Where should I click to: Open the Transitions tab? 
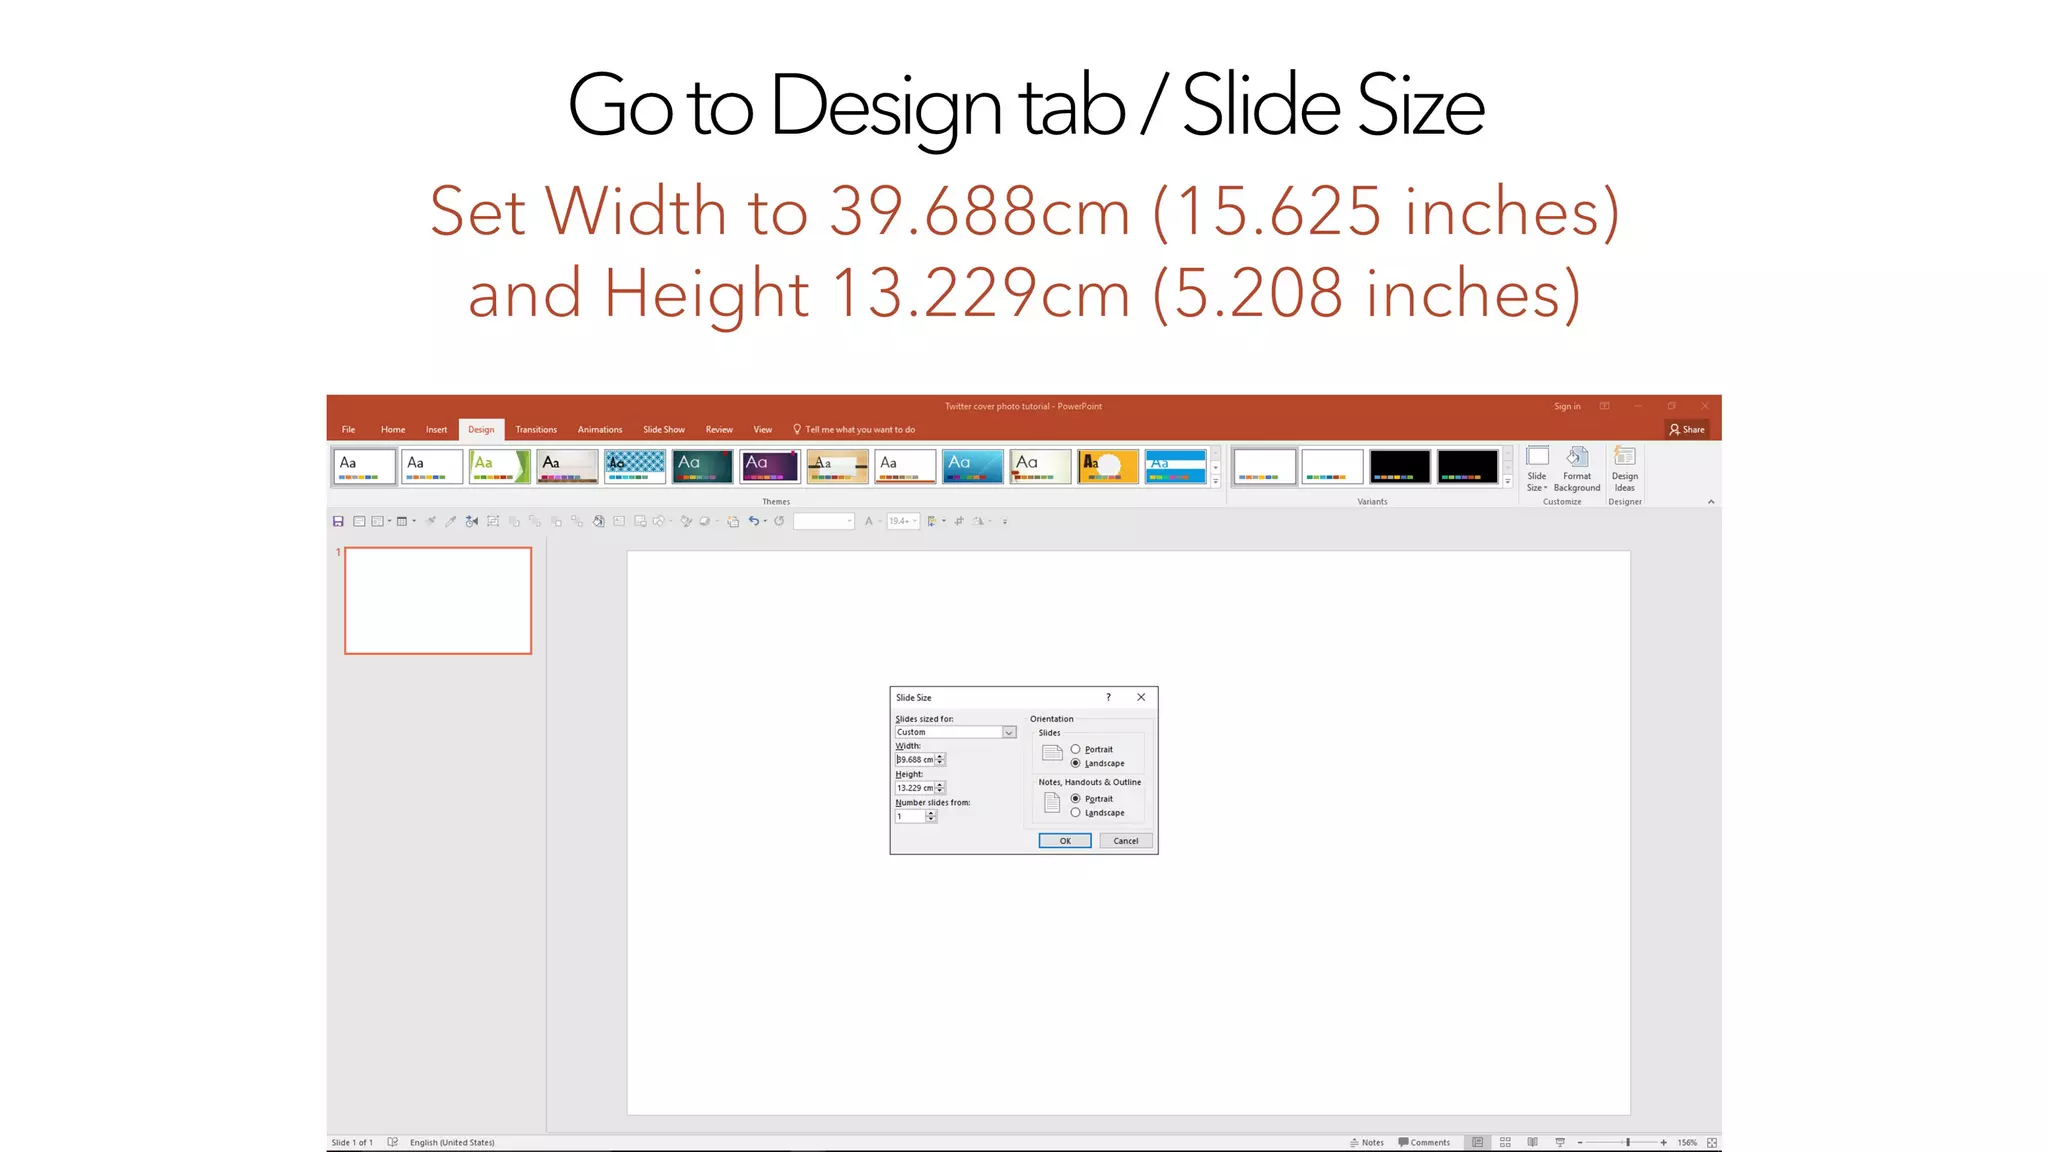pos(536,430)
